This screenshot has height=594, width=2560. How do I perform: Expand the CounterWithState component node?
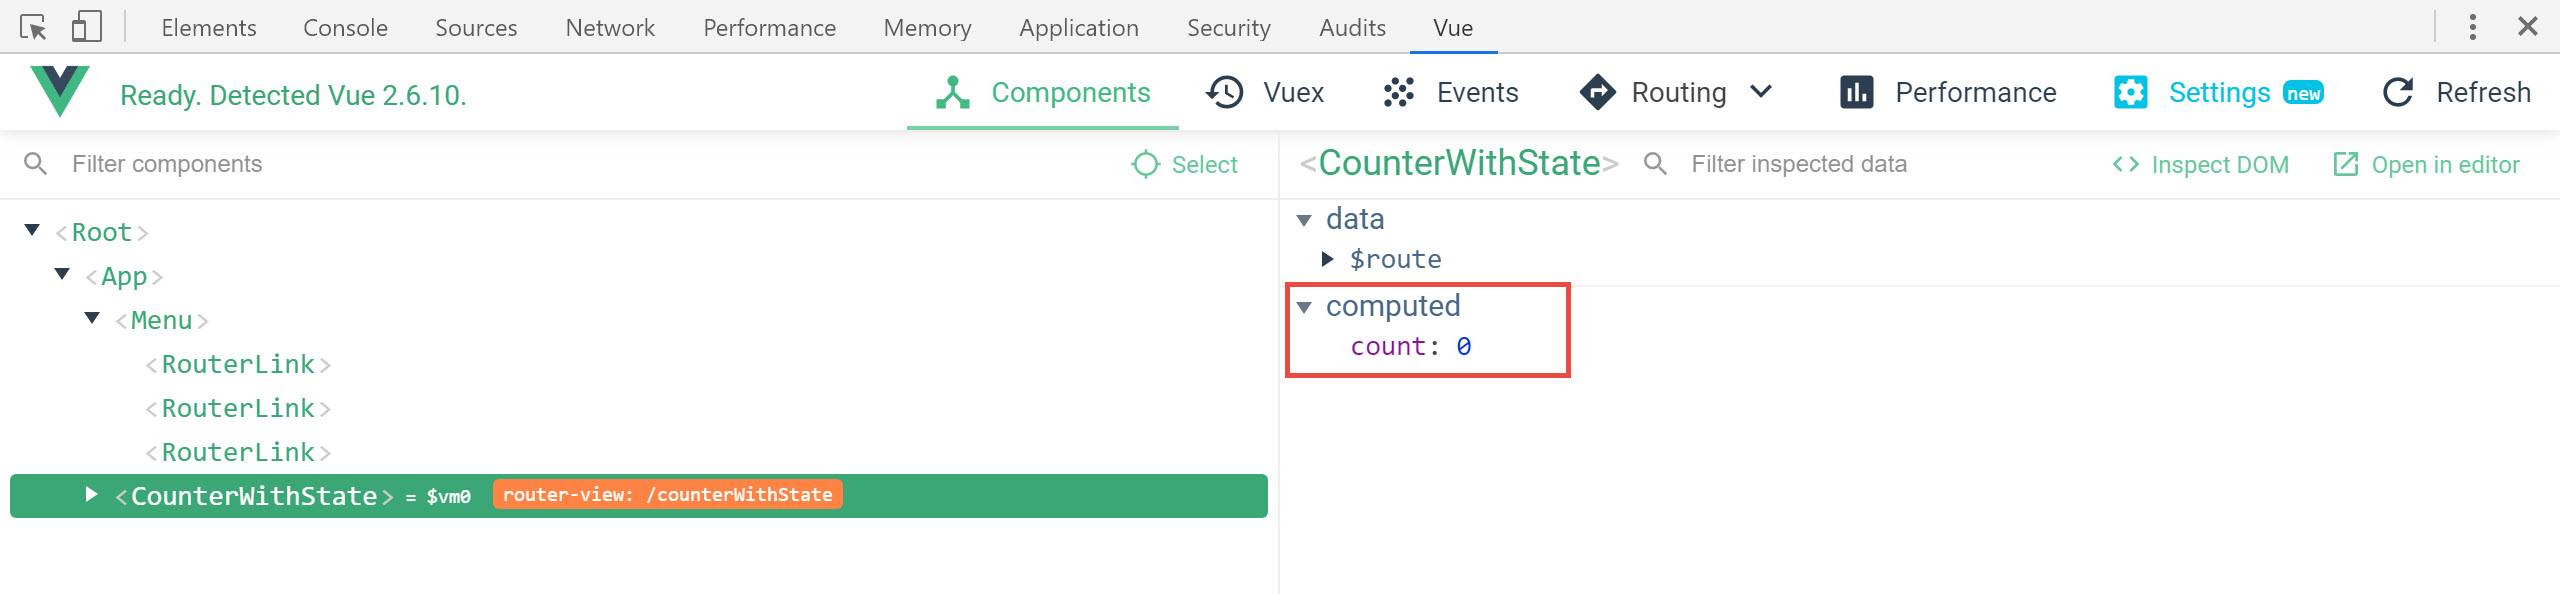click(x=92, y=495)
